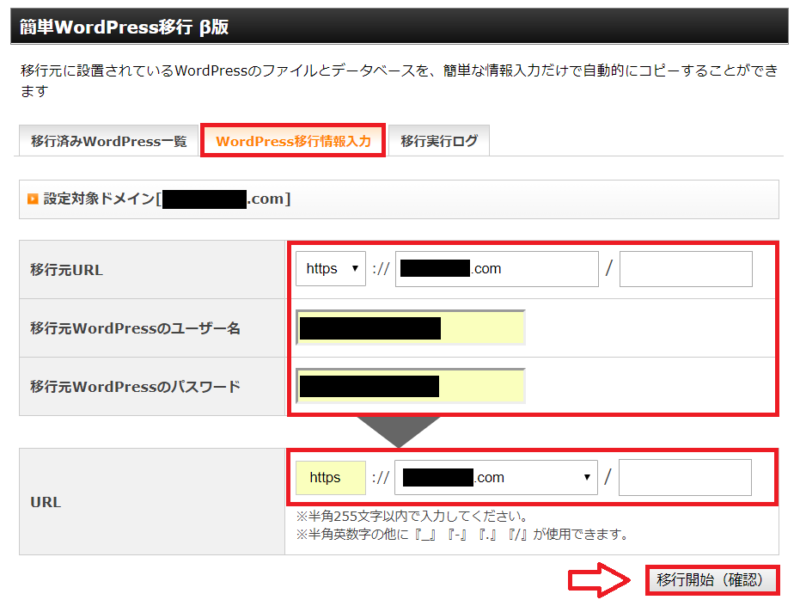
Task: Expand the https protocol dropdown for 移行元URL
Action: 331,268
